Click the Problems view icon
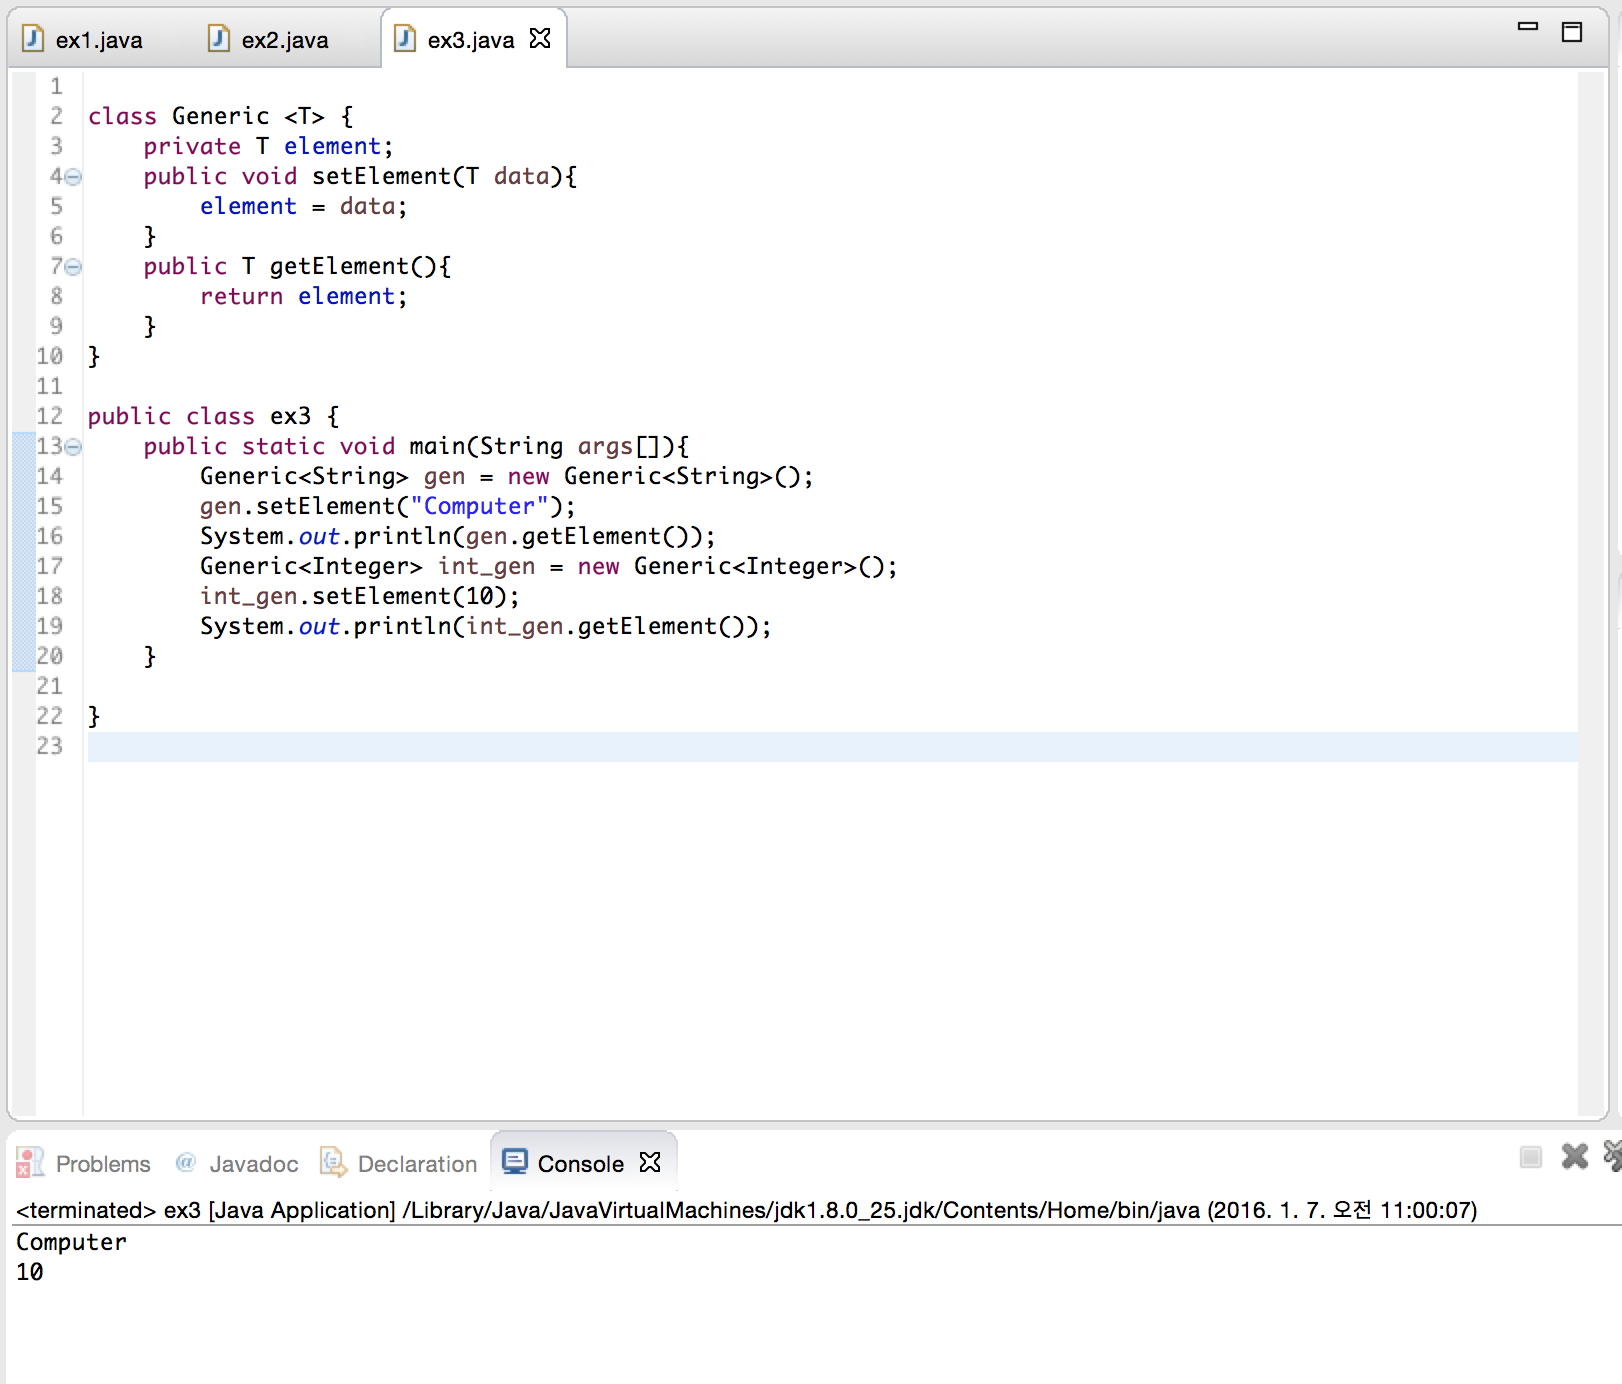 [x=29, y=1163]
